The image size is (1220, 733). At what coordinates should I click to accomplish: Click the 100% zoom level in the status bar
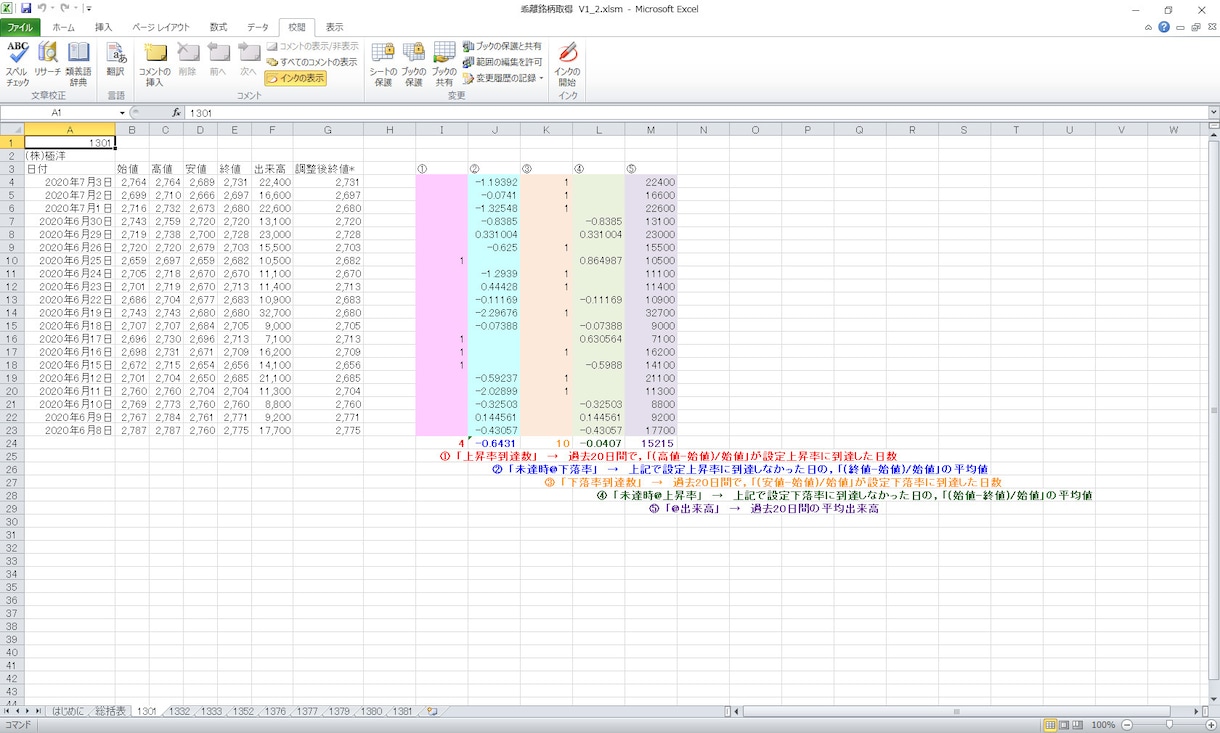1104,725
